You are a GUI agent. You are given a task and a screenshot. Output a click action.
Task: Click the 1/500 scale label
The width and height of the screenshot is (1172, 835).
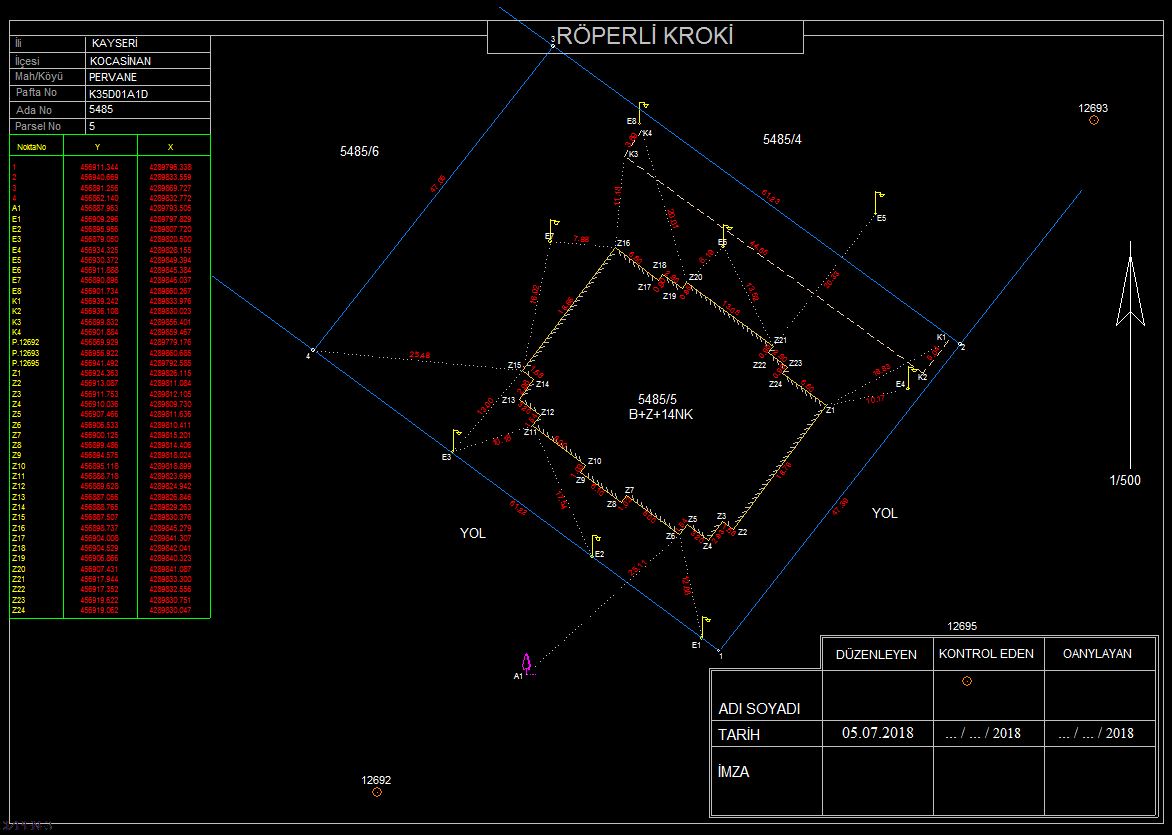coord(1125,481)
